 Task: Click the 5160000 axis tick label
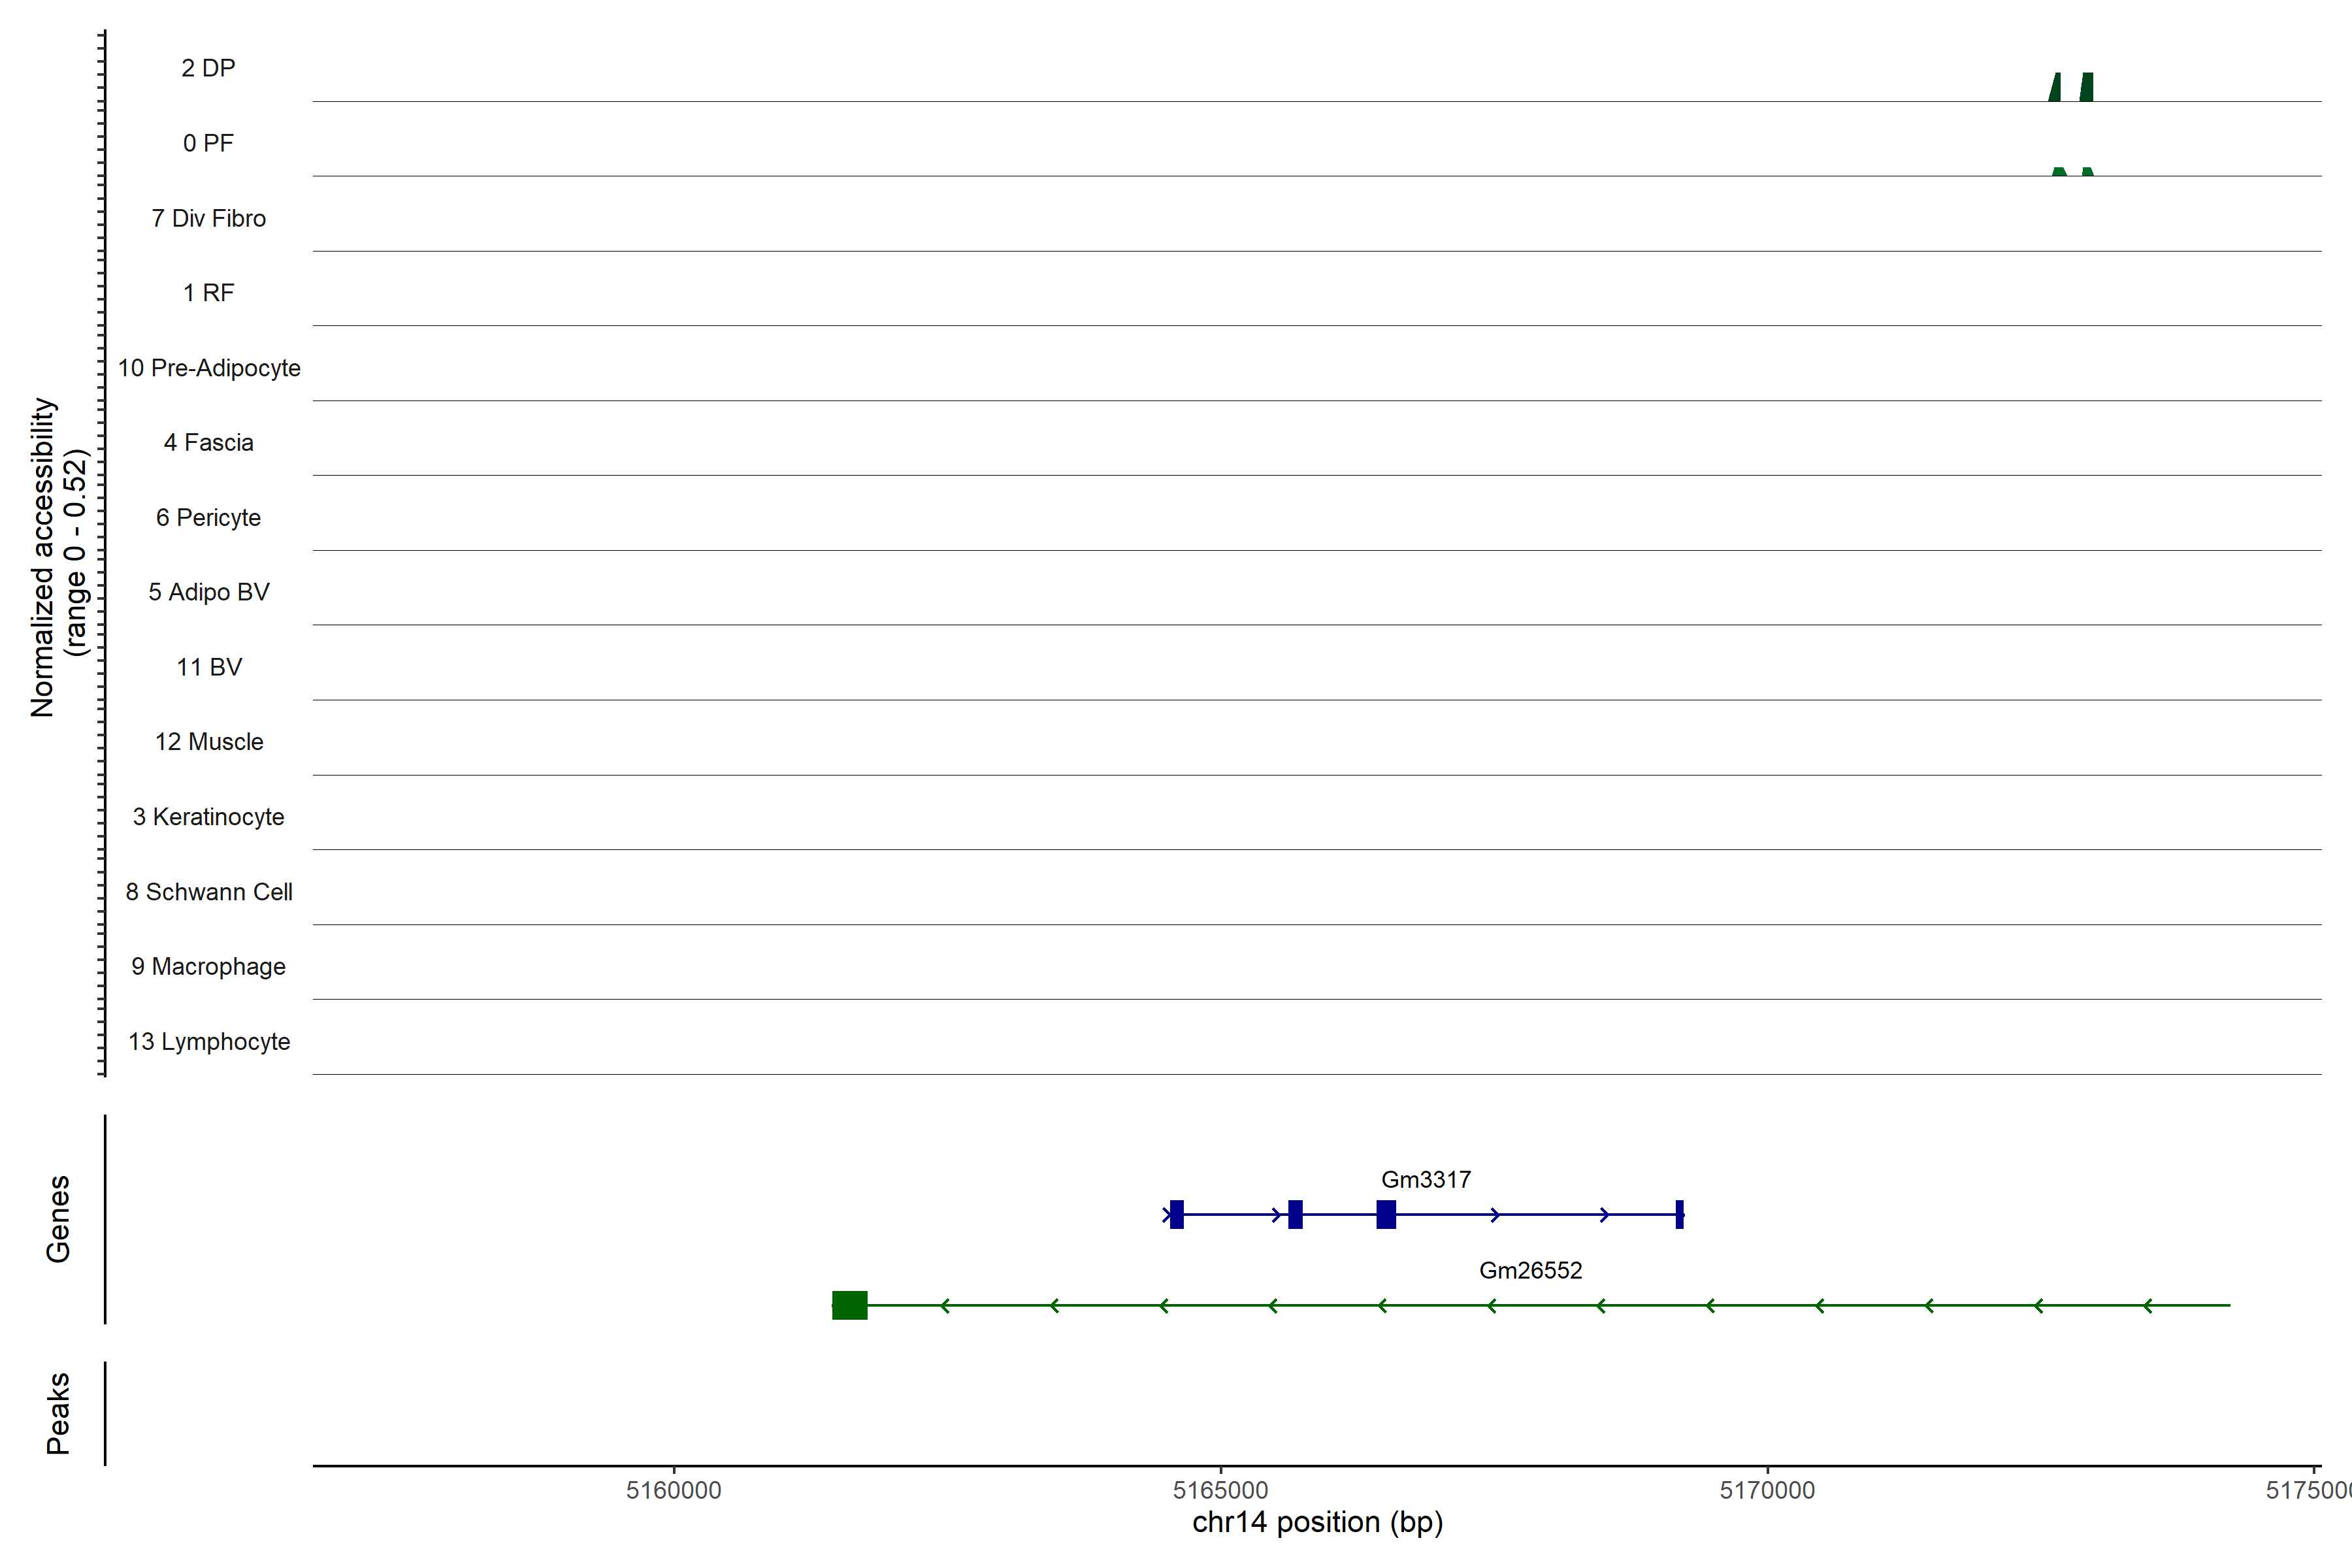pyautogui.click(x=673, y=1490)
